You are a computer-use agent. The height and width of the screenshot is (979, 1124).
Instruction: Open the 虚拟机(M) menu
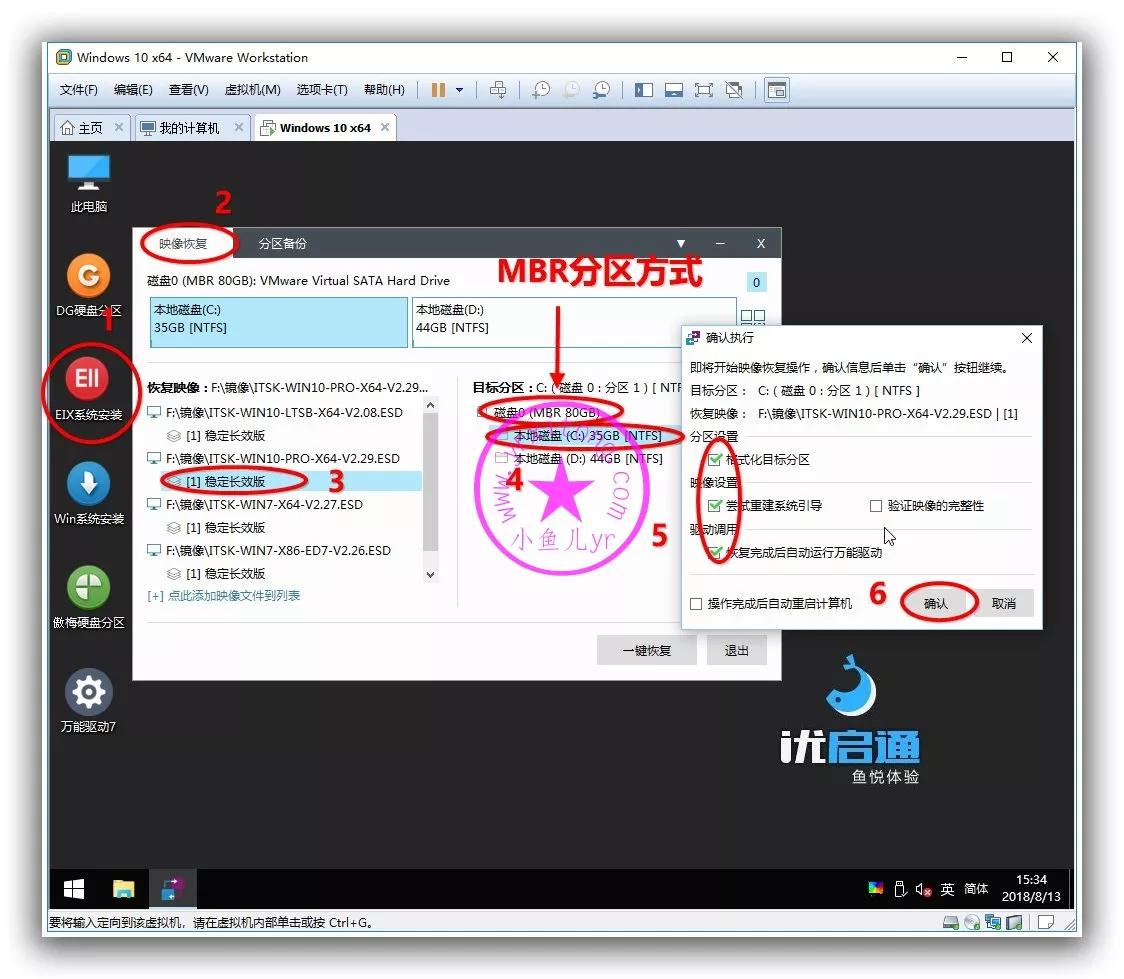pyautogui.click(x=252, y=90)
